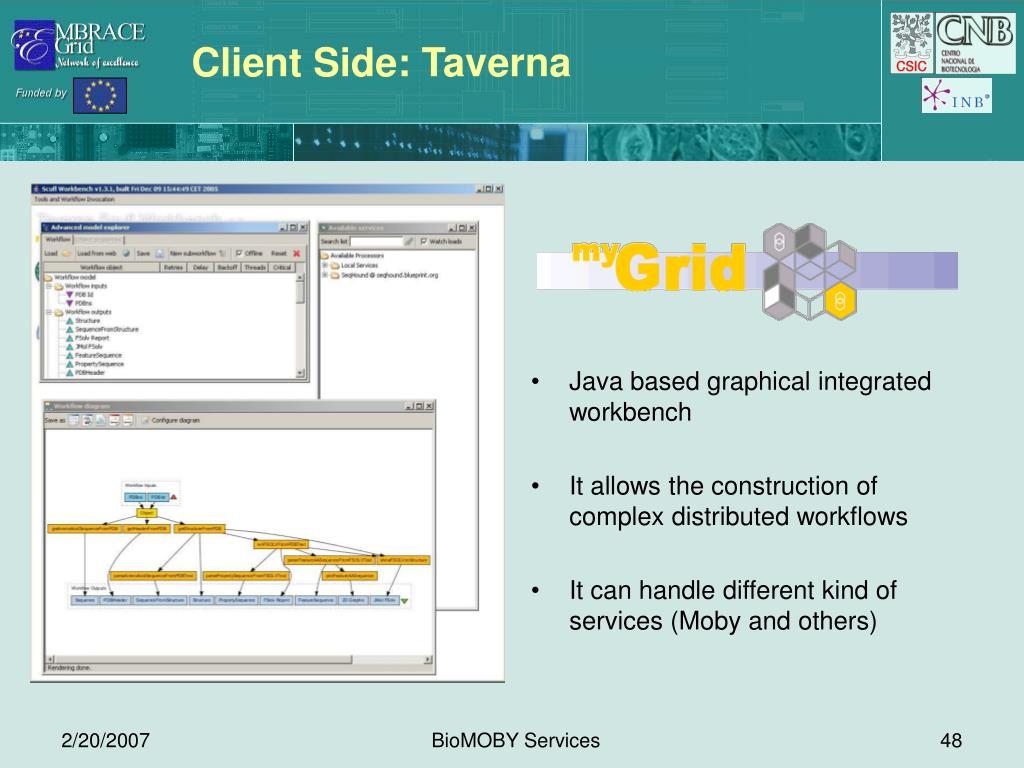Click the slide number '48'
Screen dimensions: 1024x768
click(x=951, y=741)
